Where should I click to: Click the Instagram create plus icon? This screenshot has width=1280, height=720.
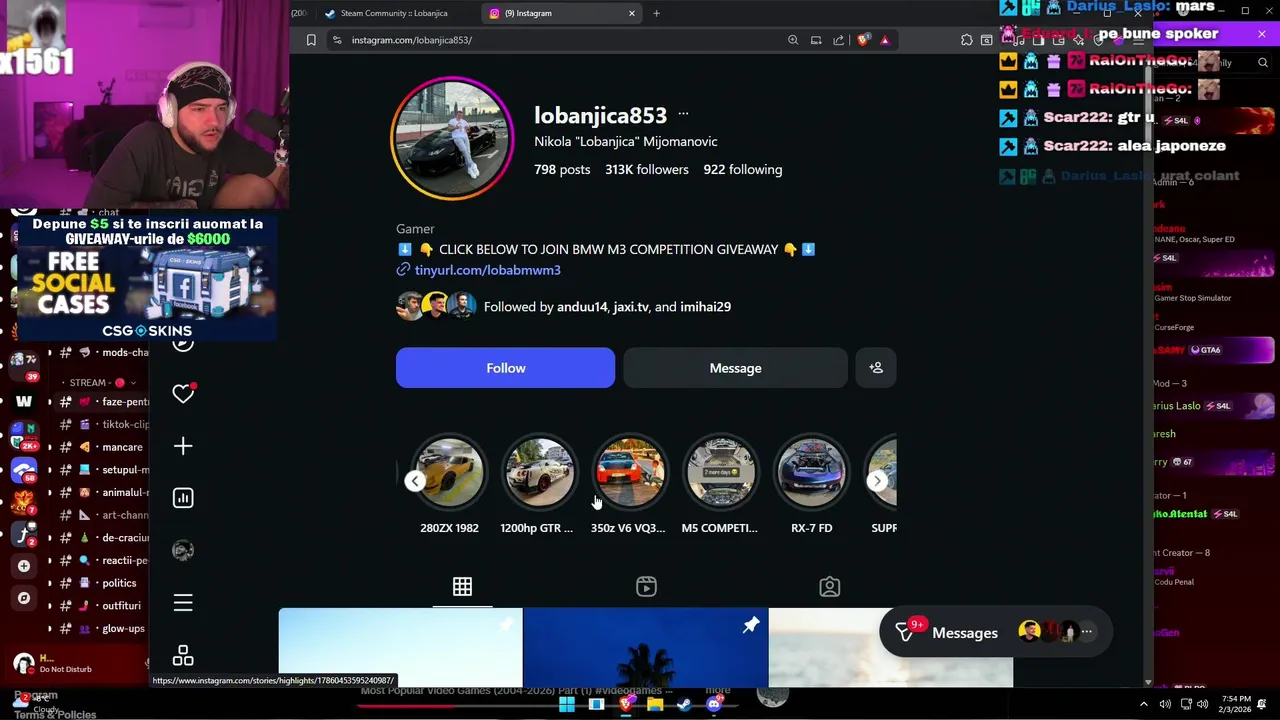[x=183, y=446]
